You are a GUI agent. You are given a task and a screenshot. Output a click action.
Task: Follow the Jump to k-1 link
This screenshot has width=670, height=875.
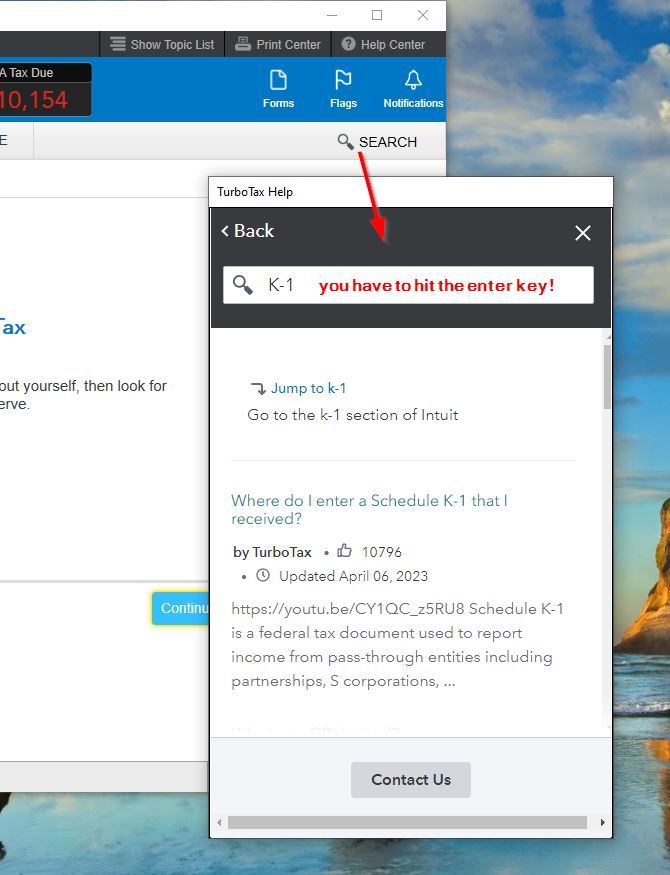click(308, 388)
